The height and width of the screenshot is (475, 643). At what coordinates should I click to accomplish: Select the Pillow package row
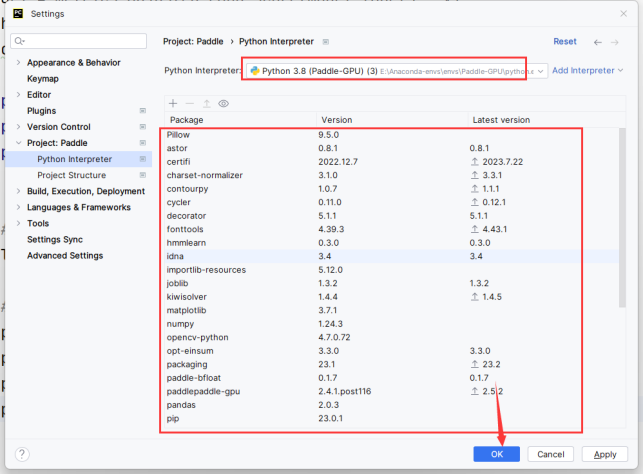click(x=392, y=135)
